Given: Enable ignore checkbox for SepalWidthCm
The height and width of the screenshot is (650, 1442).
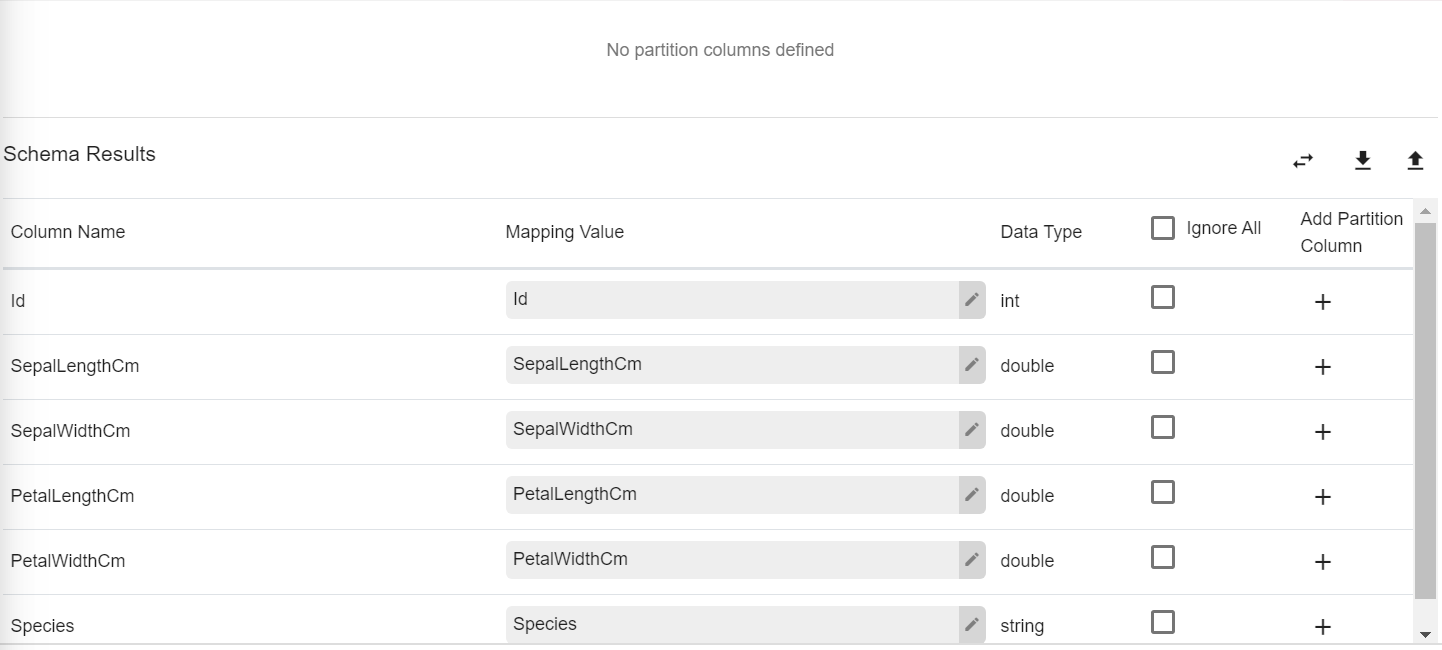Looking at the screenshot, I should click(x=1162, y=427).
